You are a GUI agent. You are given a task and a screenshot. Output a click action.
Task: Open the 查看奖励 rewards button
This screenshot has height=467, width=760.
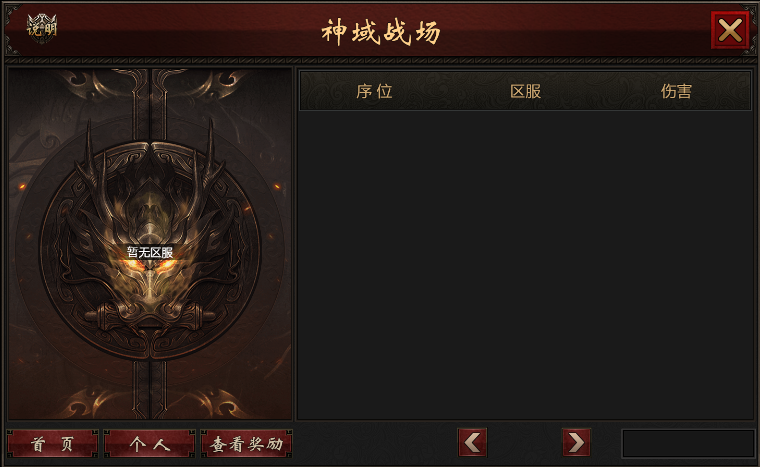coord(247,443)
